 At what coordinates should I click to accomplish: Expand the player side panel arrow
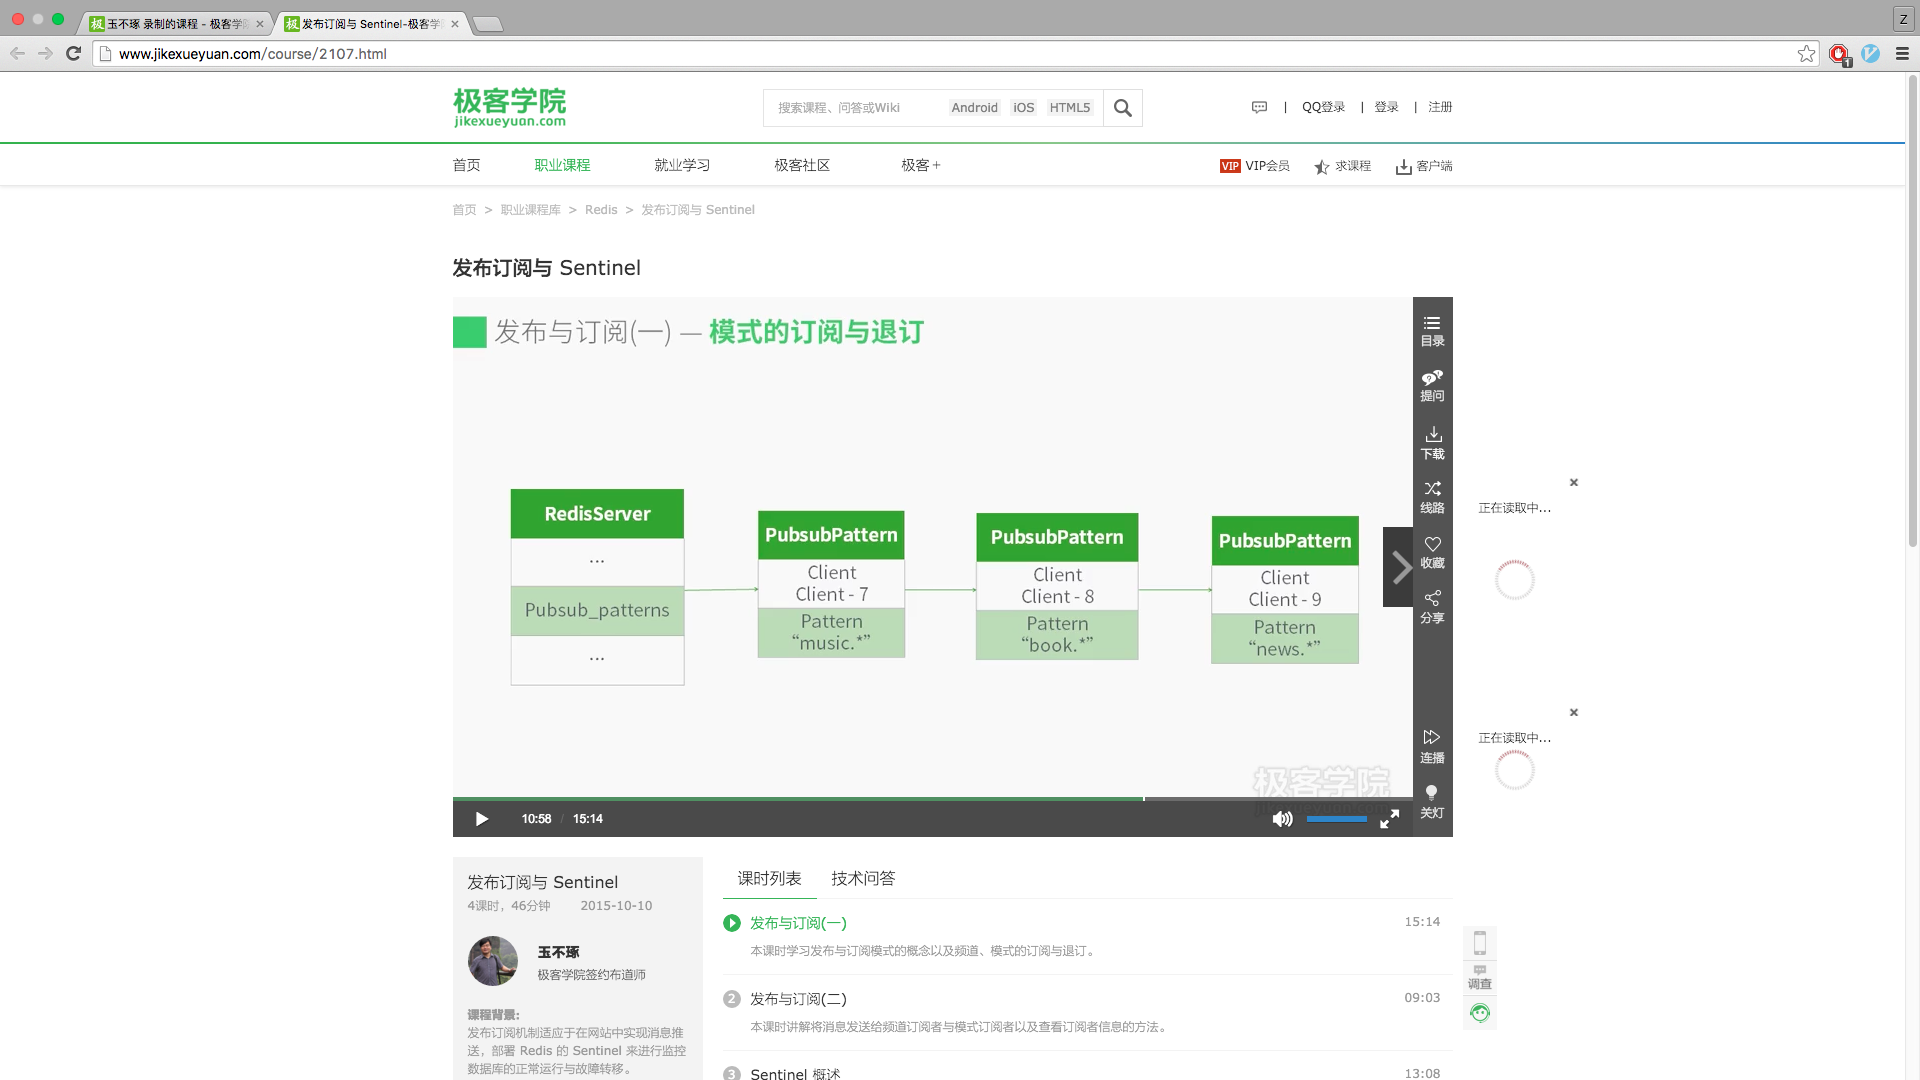tap(1399, 567)
